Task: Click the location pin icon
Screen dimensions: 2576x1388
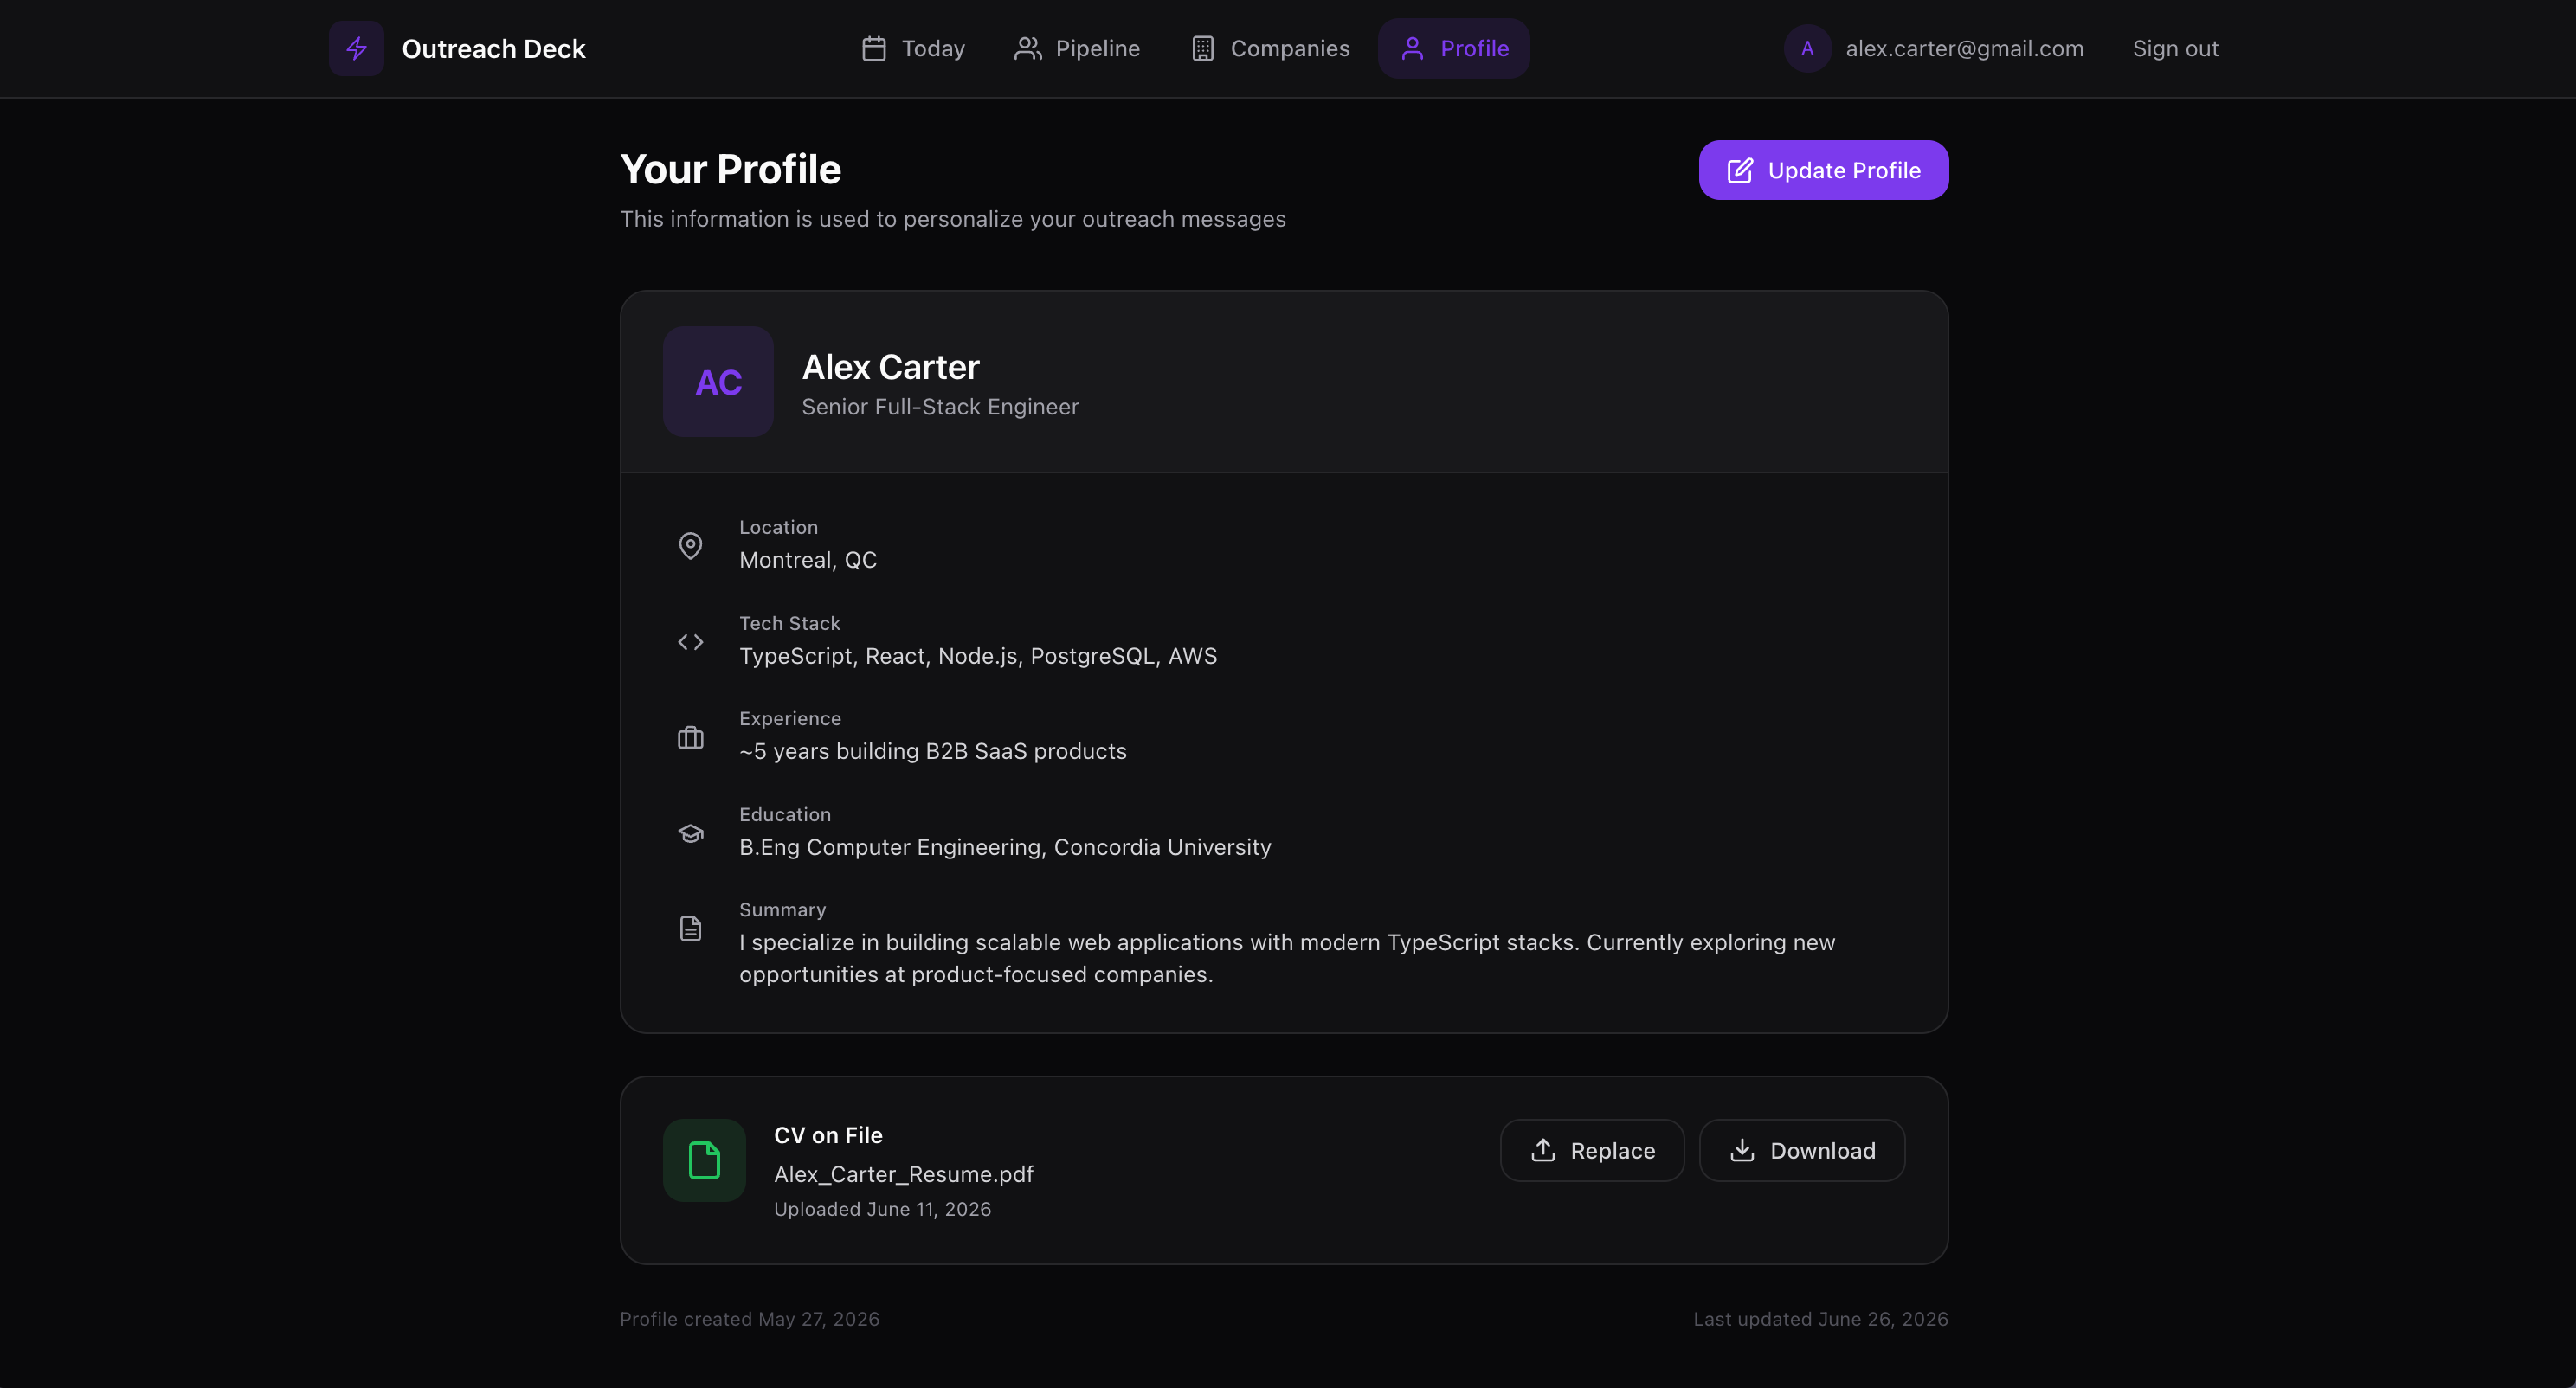Action: click(690, 545)
